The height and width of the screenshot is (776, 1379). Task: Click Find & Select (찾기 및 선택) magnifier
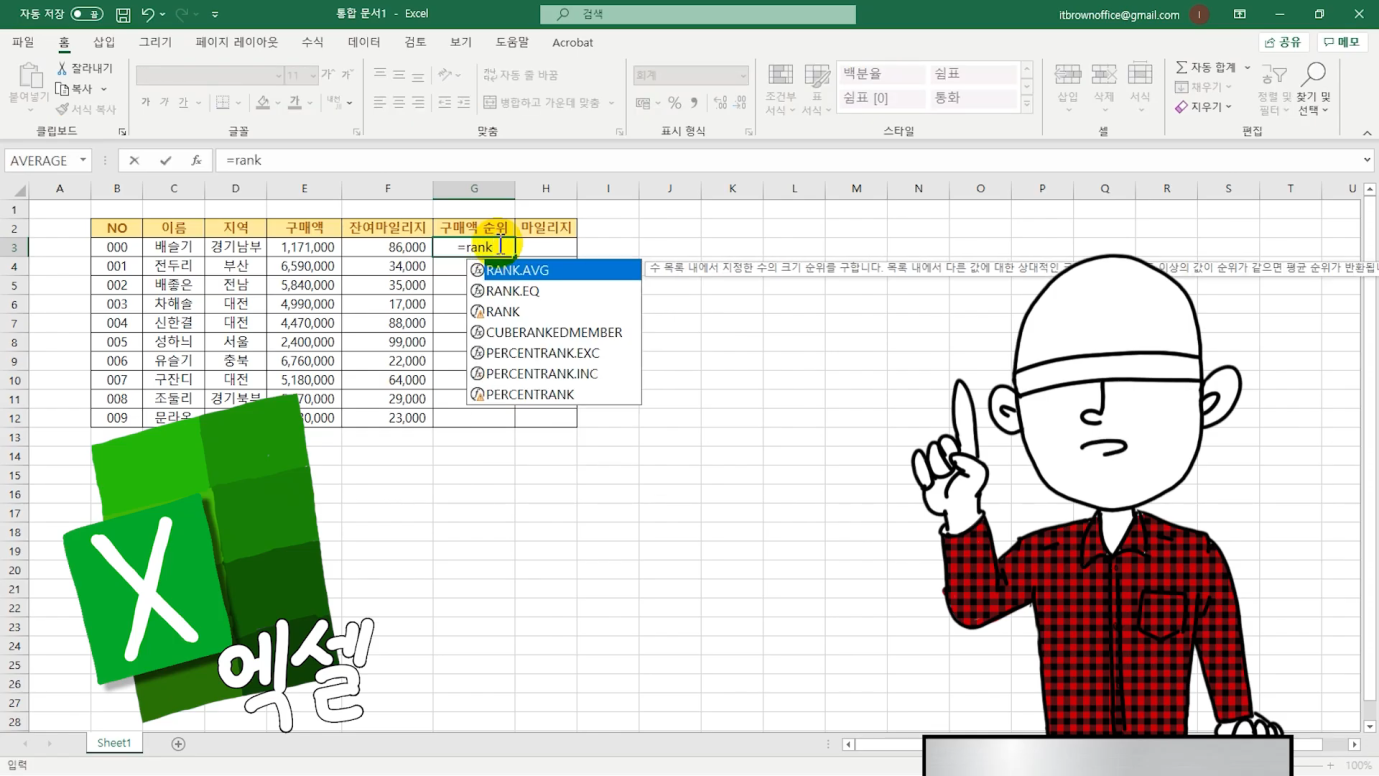click(x=1313, y=74)
